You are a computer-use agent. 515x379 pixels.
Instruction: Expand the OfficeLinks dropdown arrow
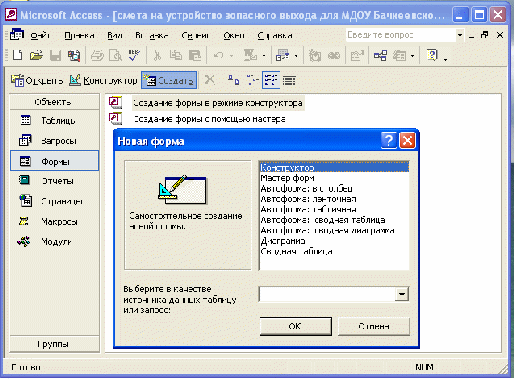(264, 56)
